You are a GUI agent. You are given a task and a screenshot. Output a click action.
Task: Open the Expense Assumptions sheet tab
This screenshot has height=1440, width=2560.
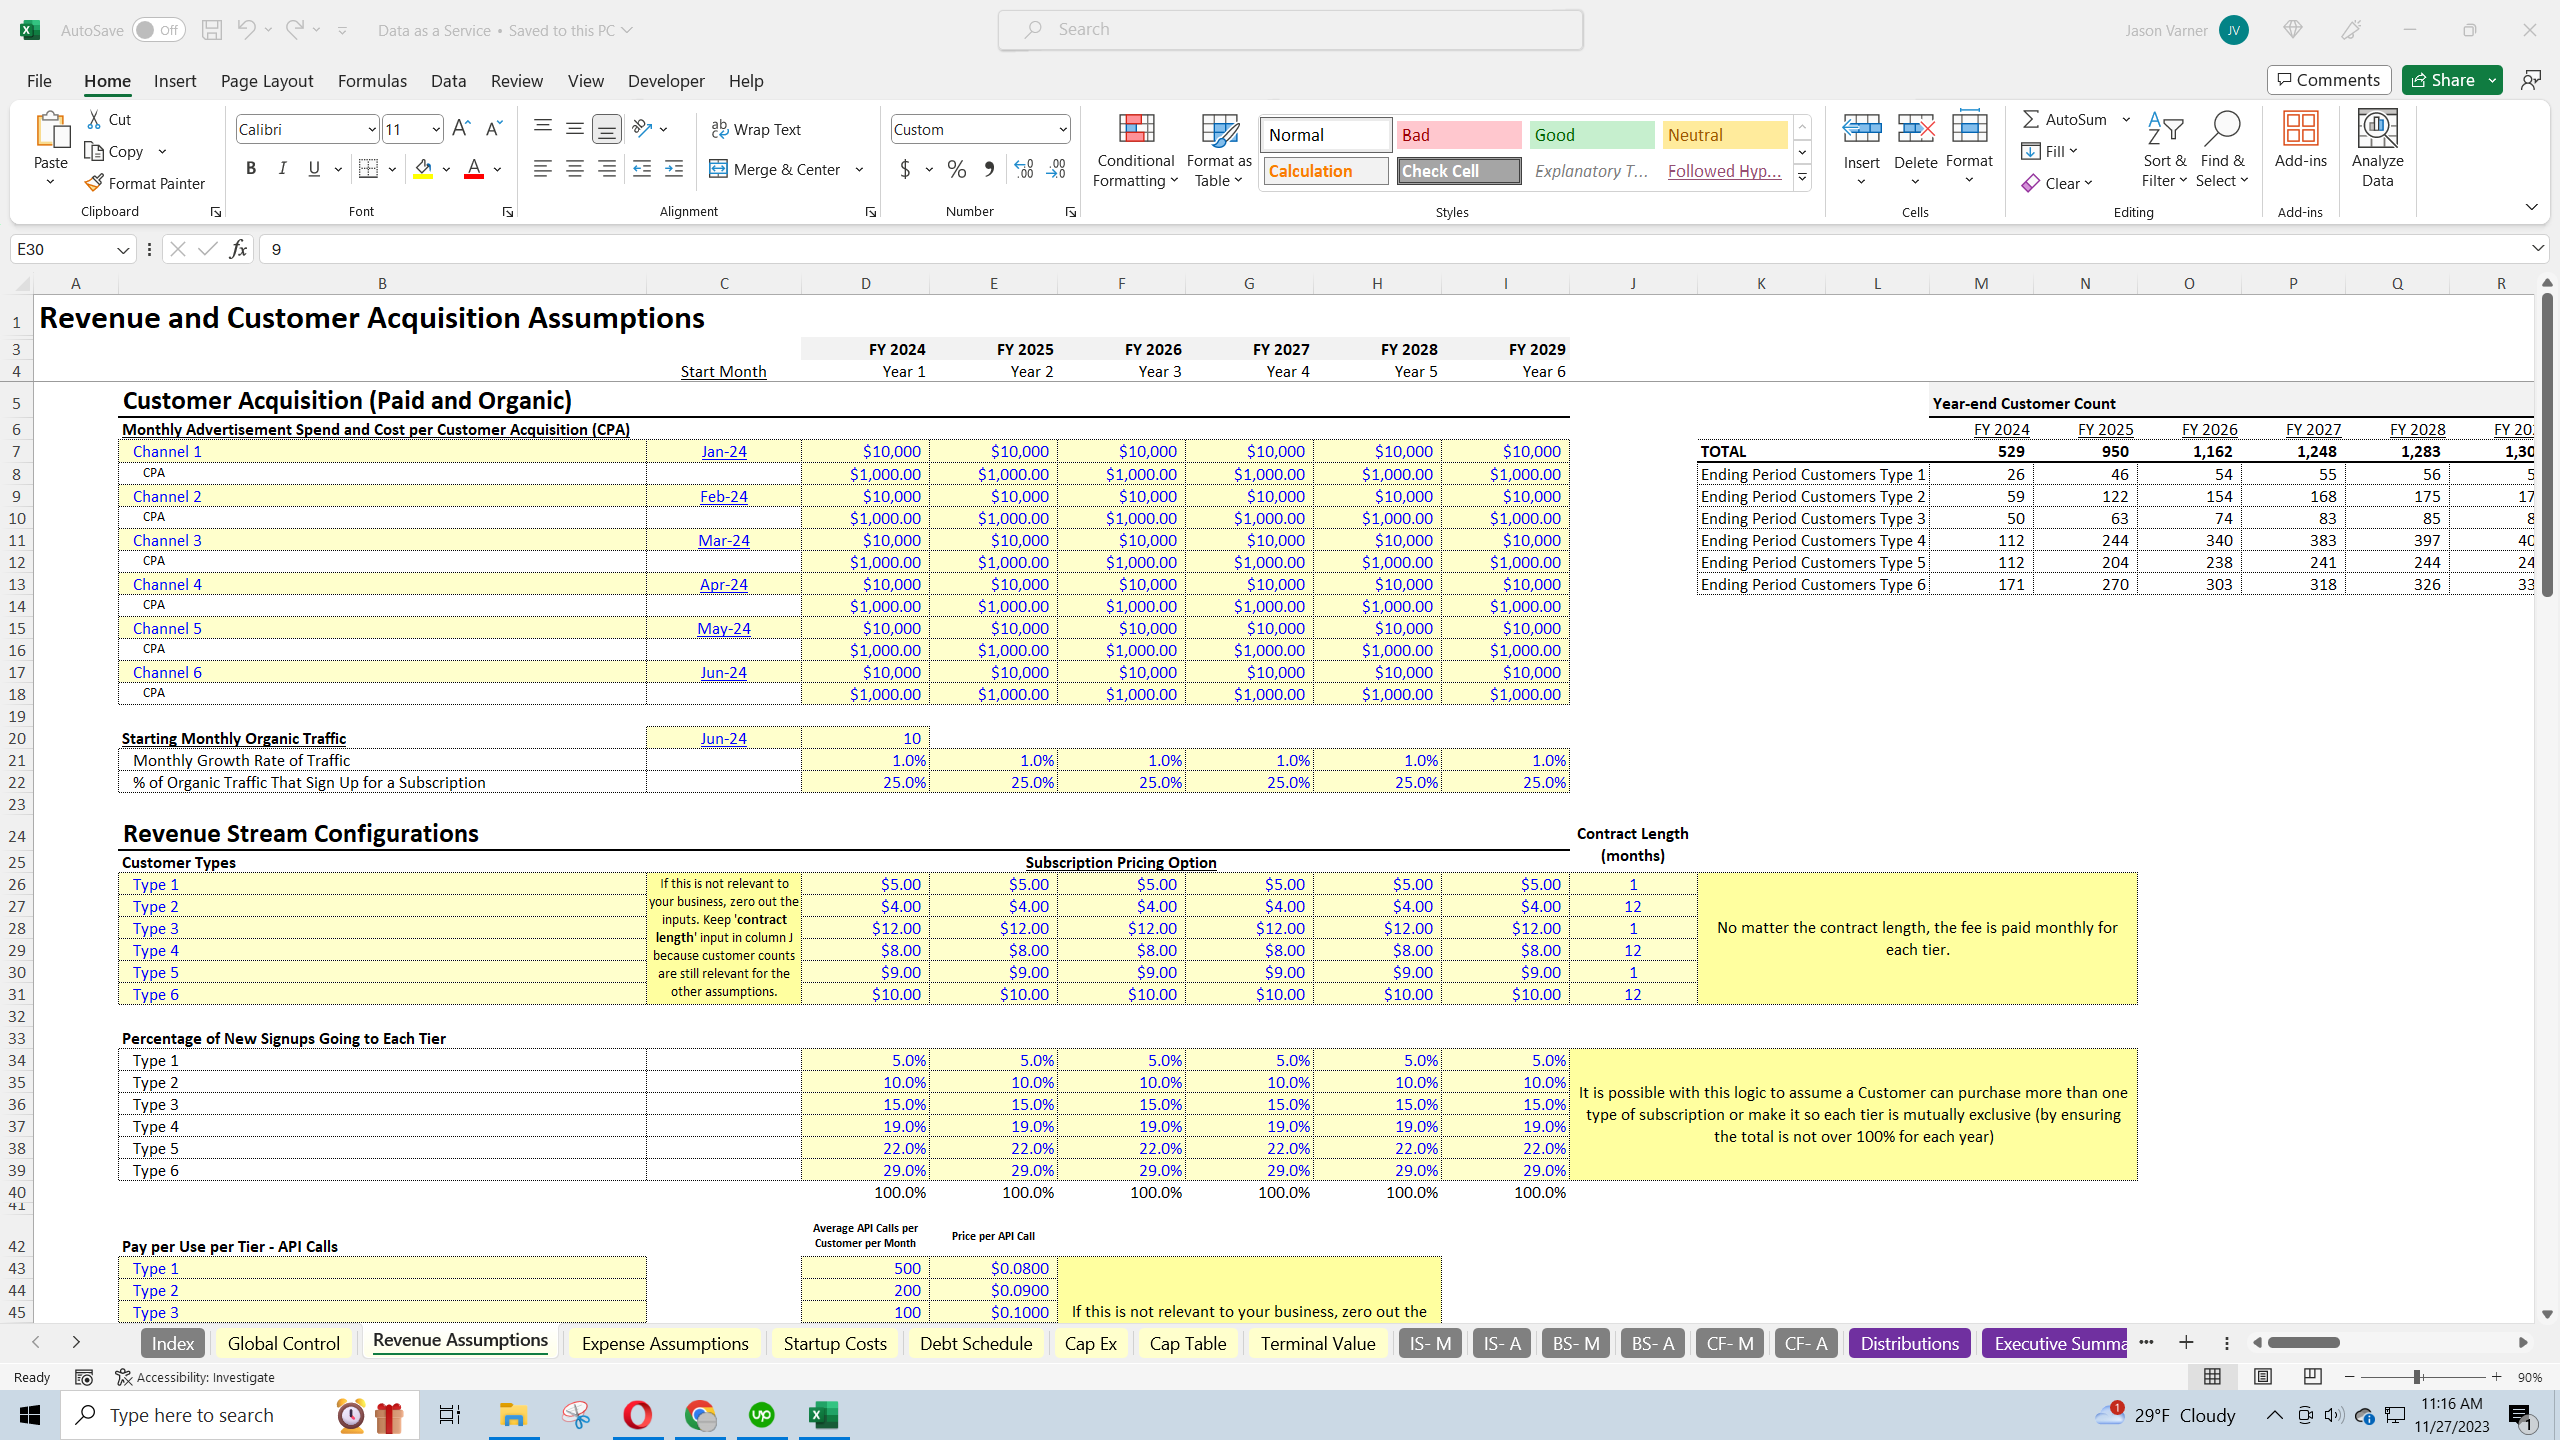pyautogui.click(x=664, y=1343)
